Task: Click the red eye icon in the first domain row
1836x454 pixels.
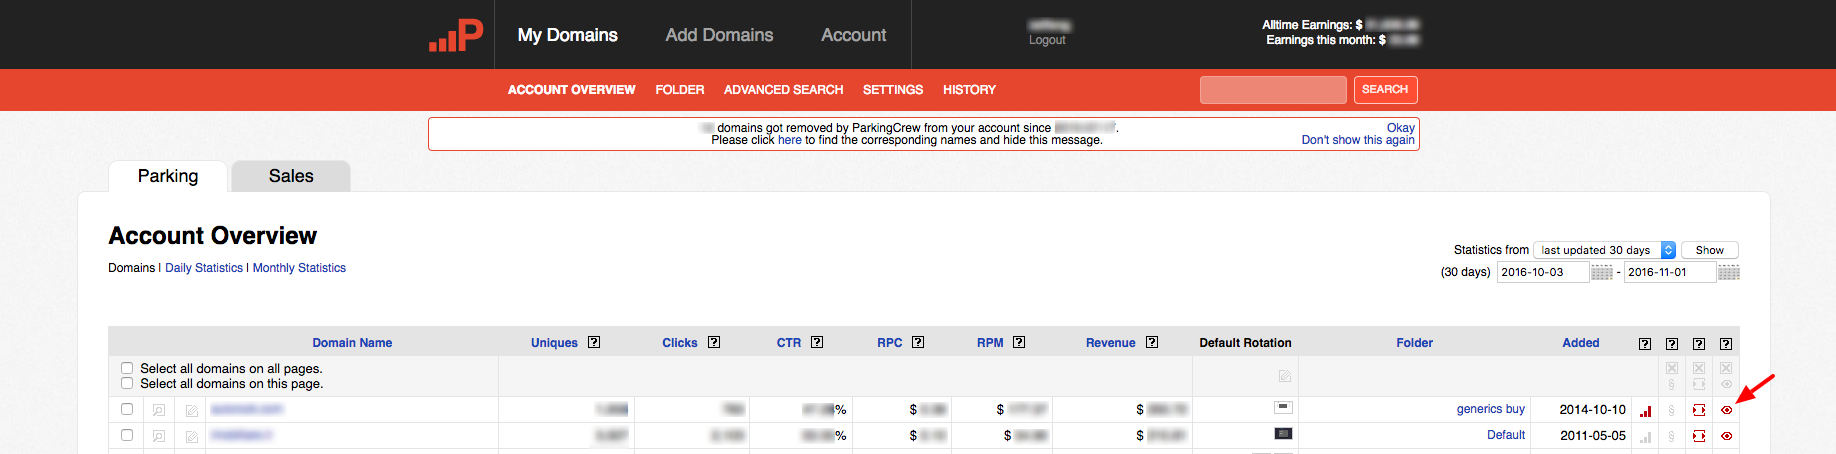Action: pos(1726,410)
